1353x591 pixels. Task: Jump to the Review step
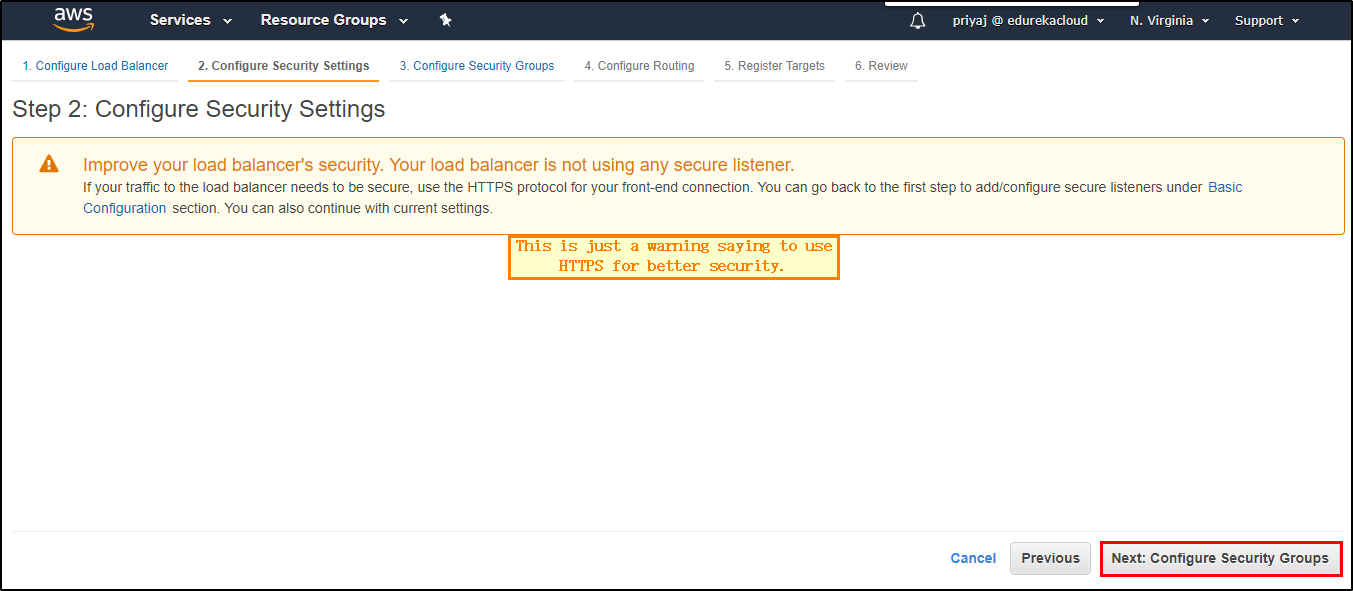point(881,65)
